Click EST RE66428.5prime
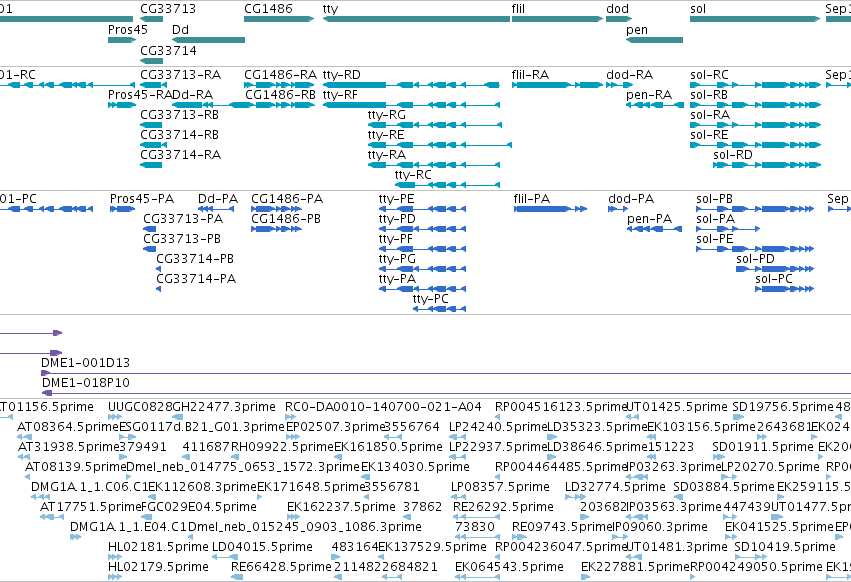The image size is (851, 582). [x=281, y=567]
